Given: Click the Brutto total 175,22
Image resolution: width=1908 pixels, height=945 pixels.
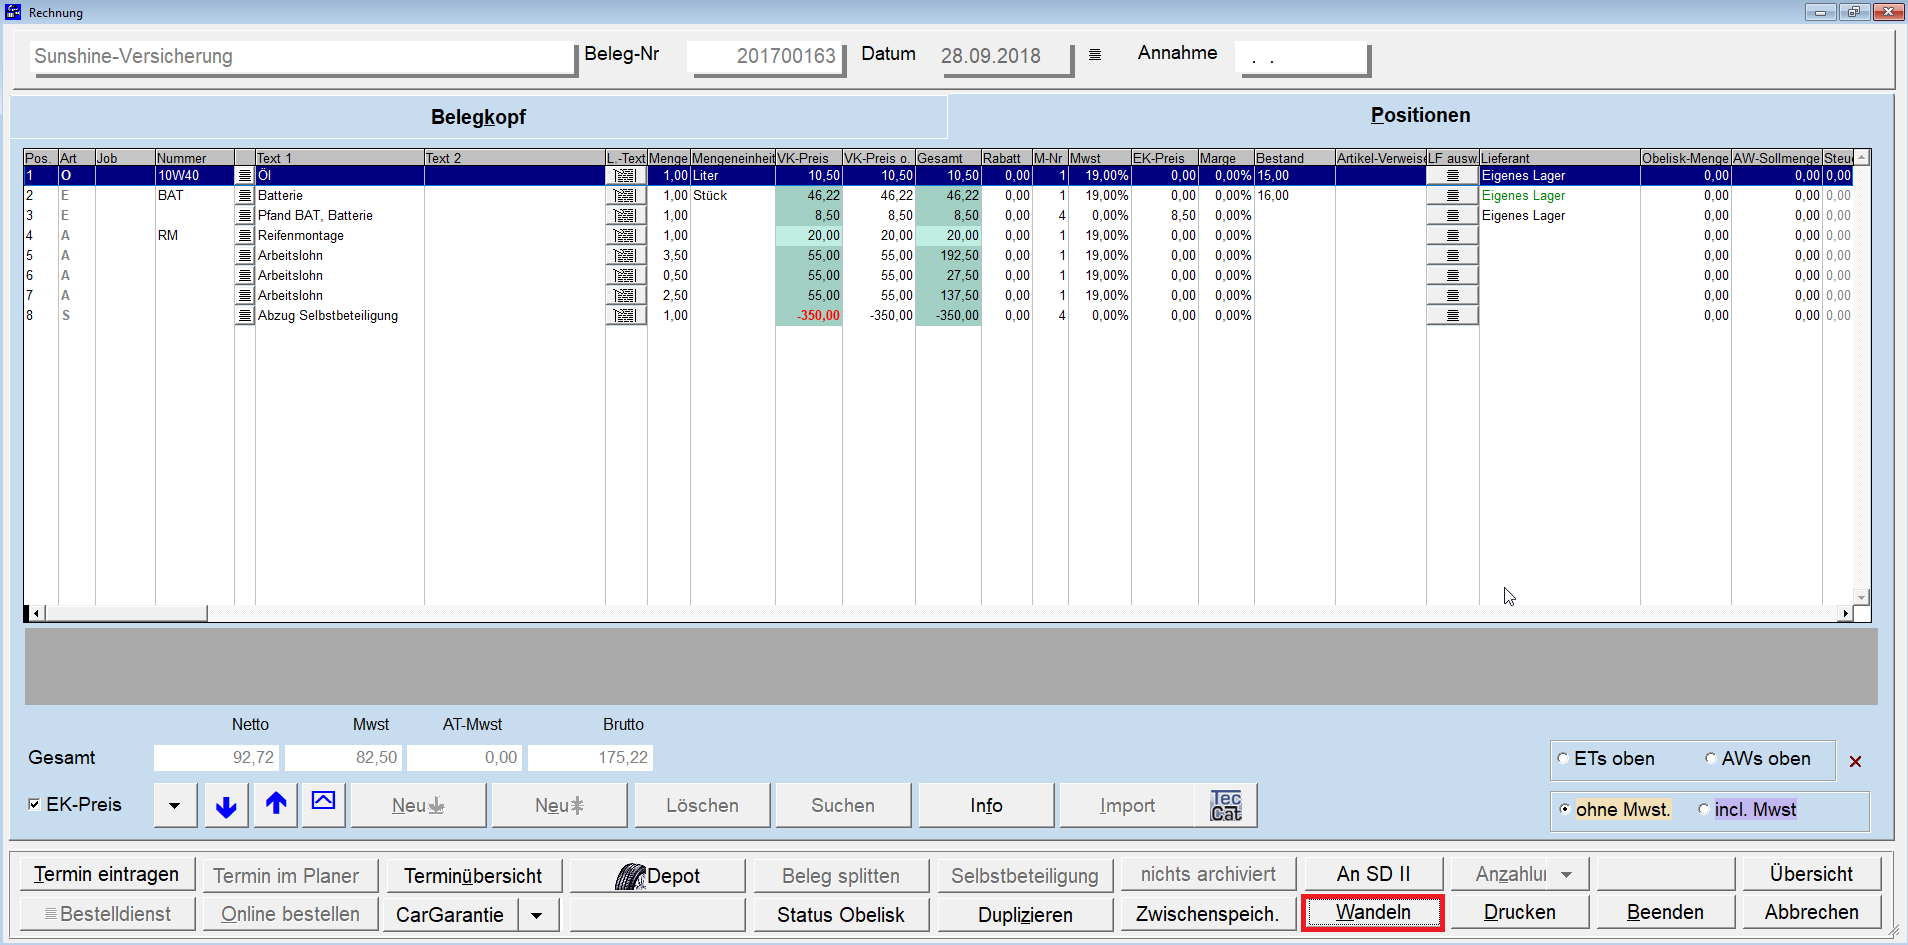Looking at the screenshot, I should click(x=590, y=758).
